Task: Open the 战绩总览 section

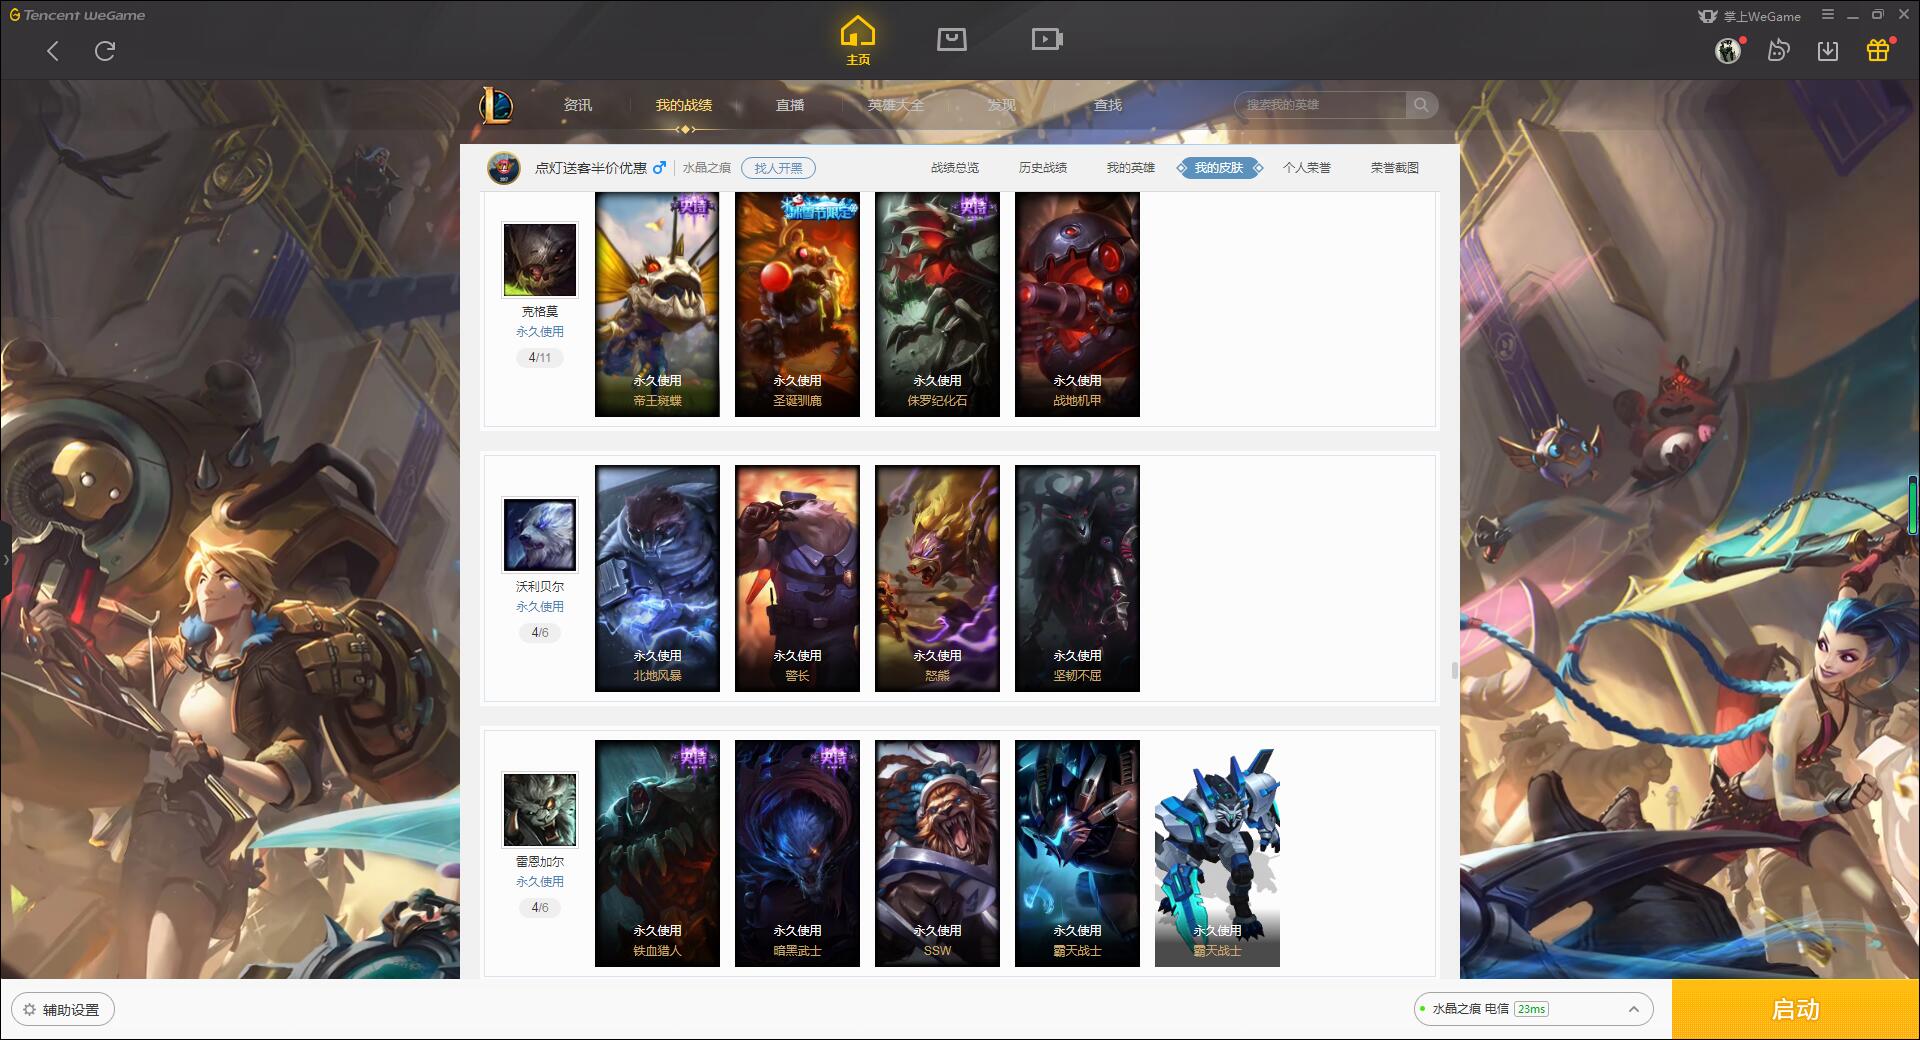Action: [x=955, y=168]
